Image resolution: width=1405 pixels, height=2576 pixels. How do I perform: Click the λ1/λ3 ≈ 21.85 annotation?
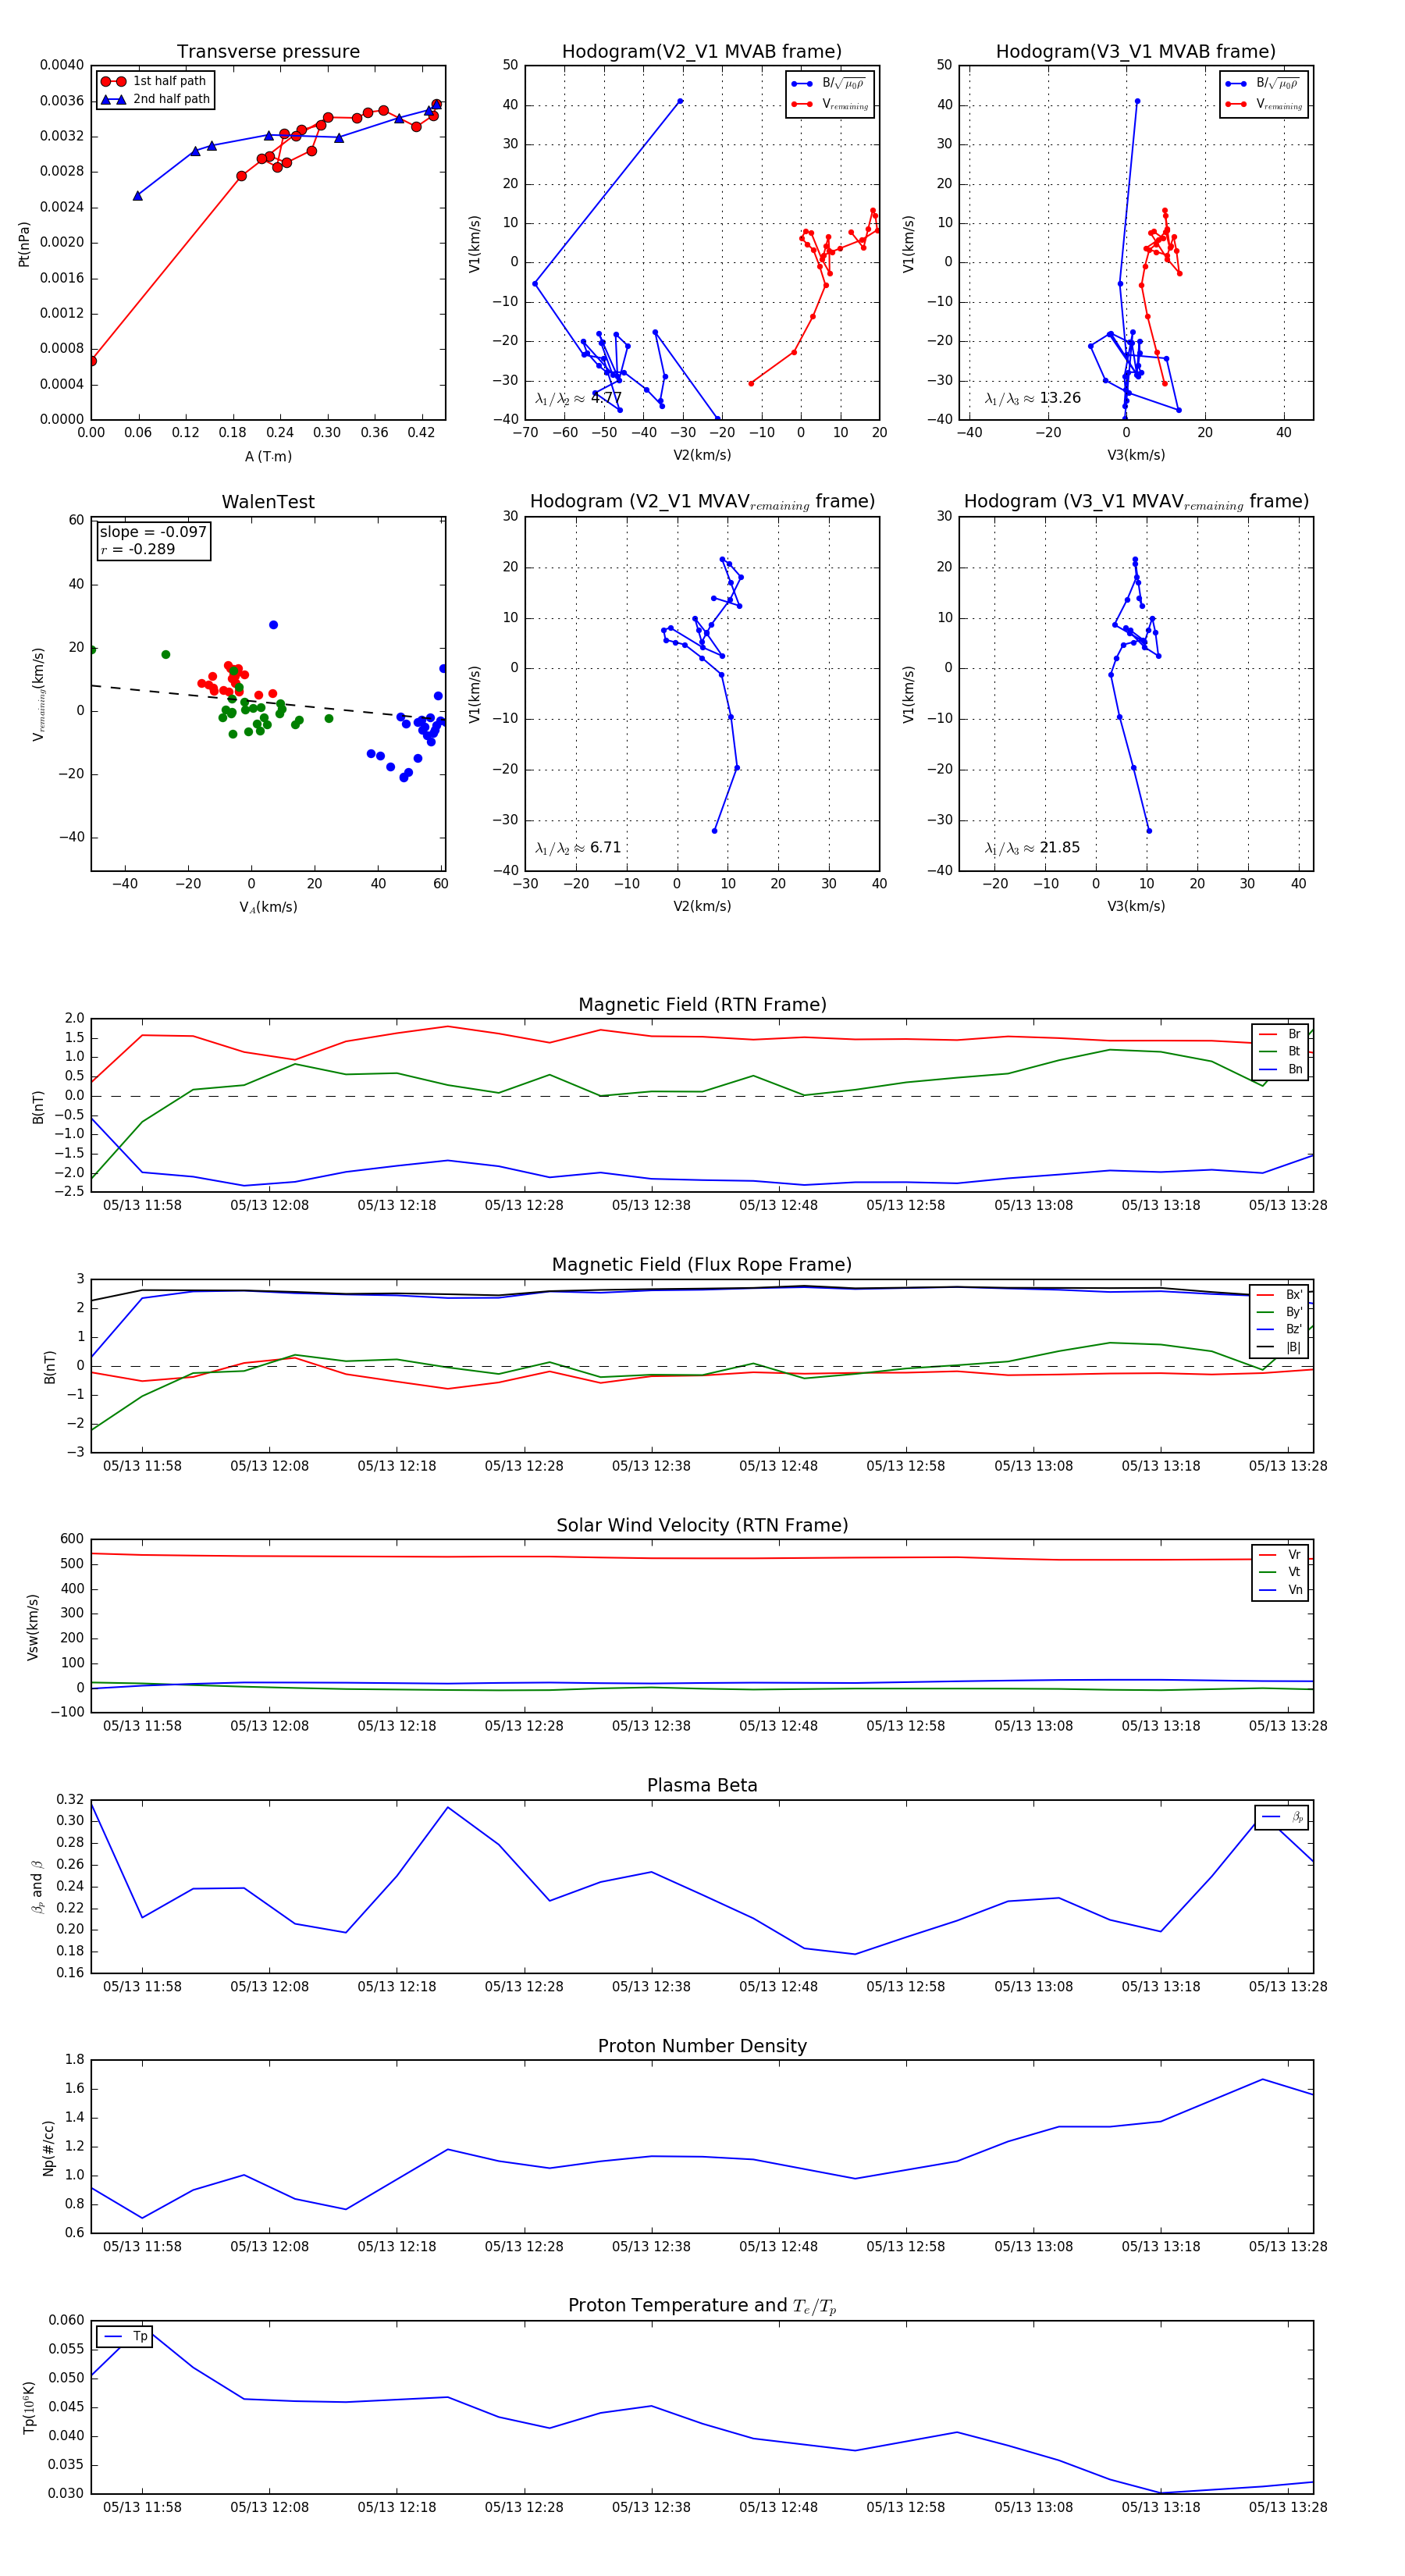point(1032,848)
